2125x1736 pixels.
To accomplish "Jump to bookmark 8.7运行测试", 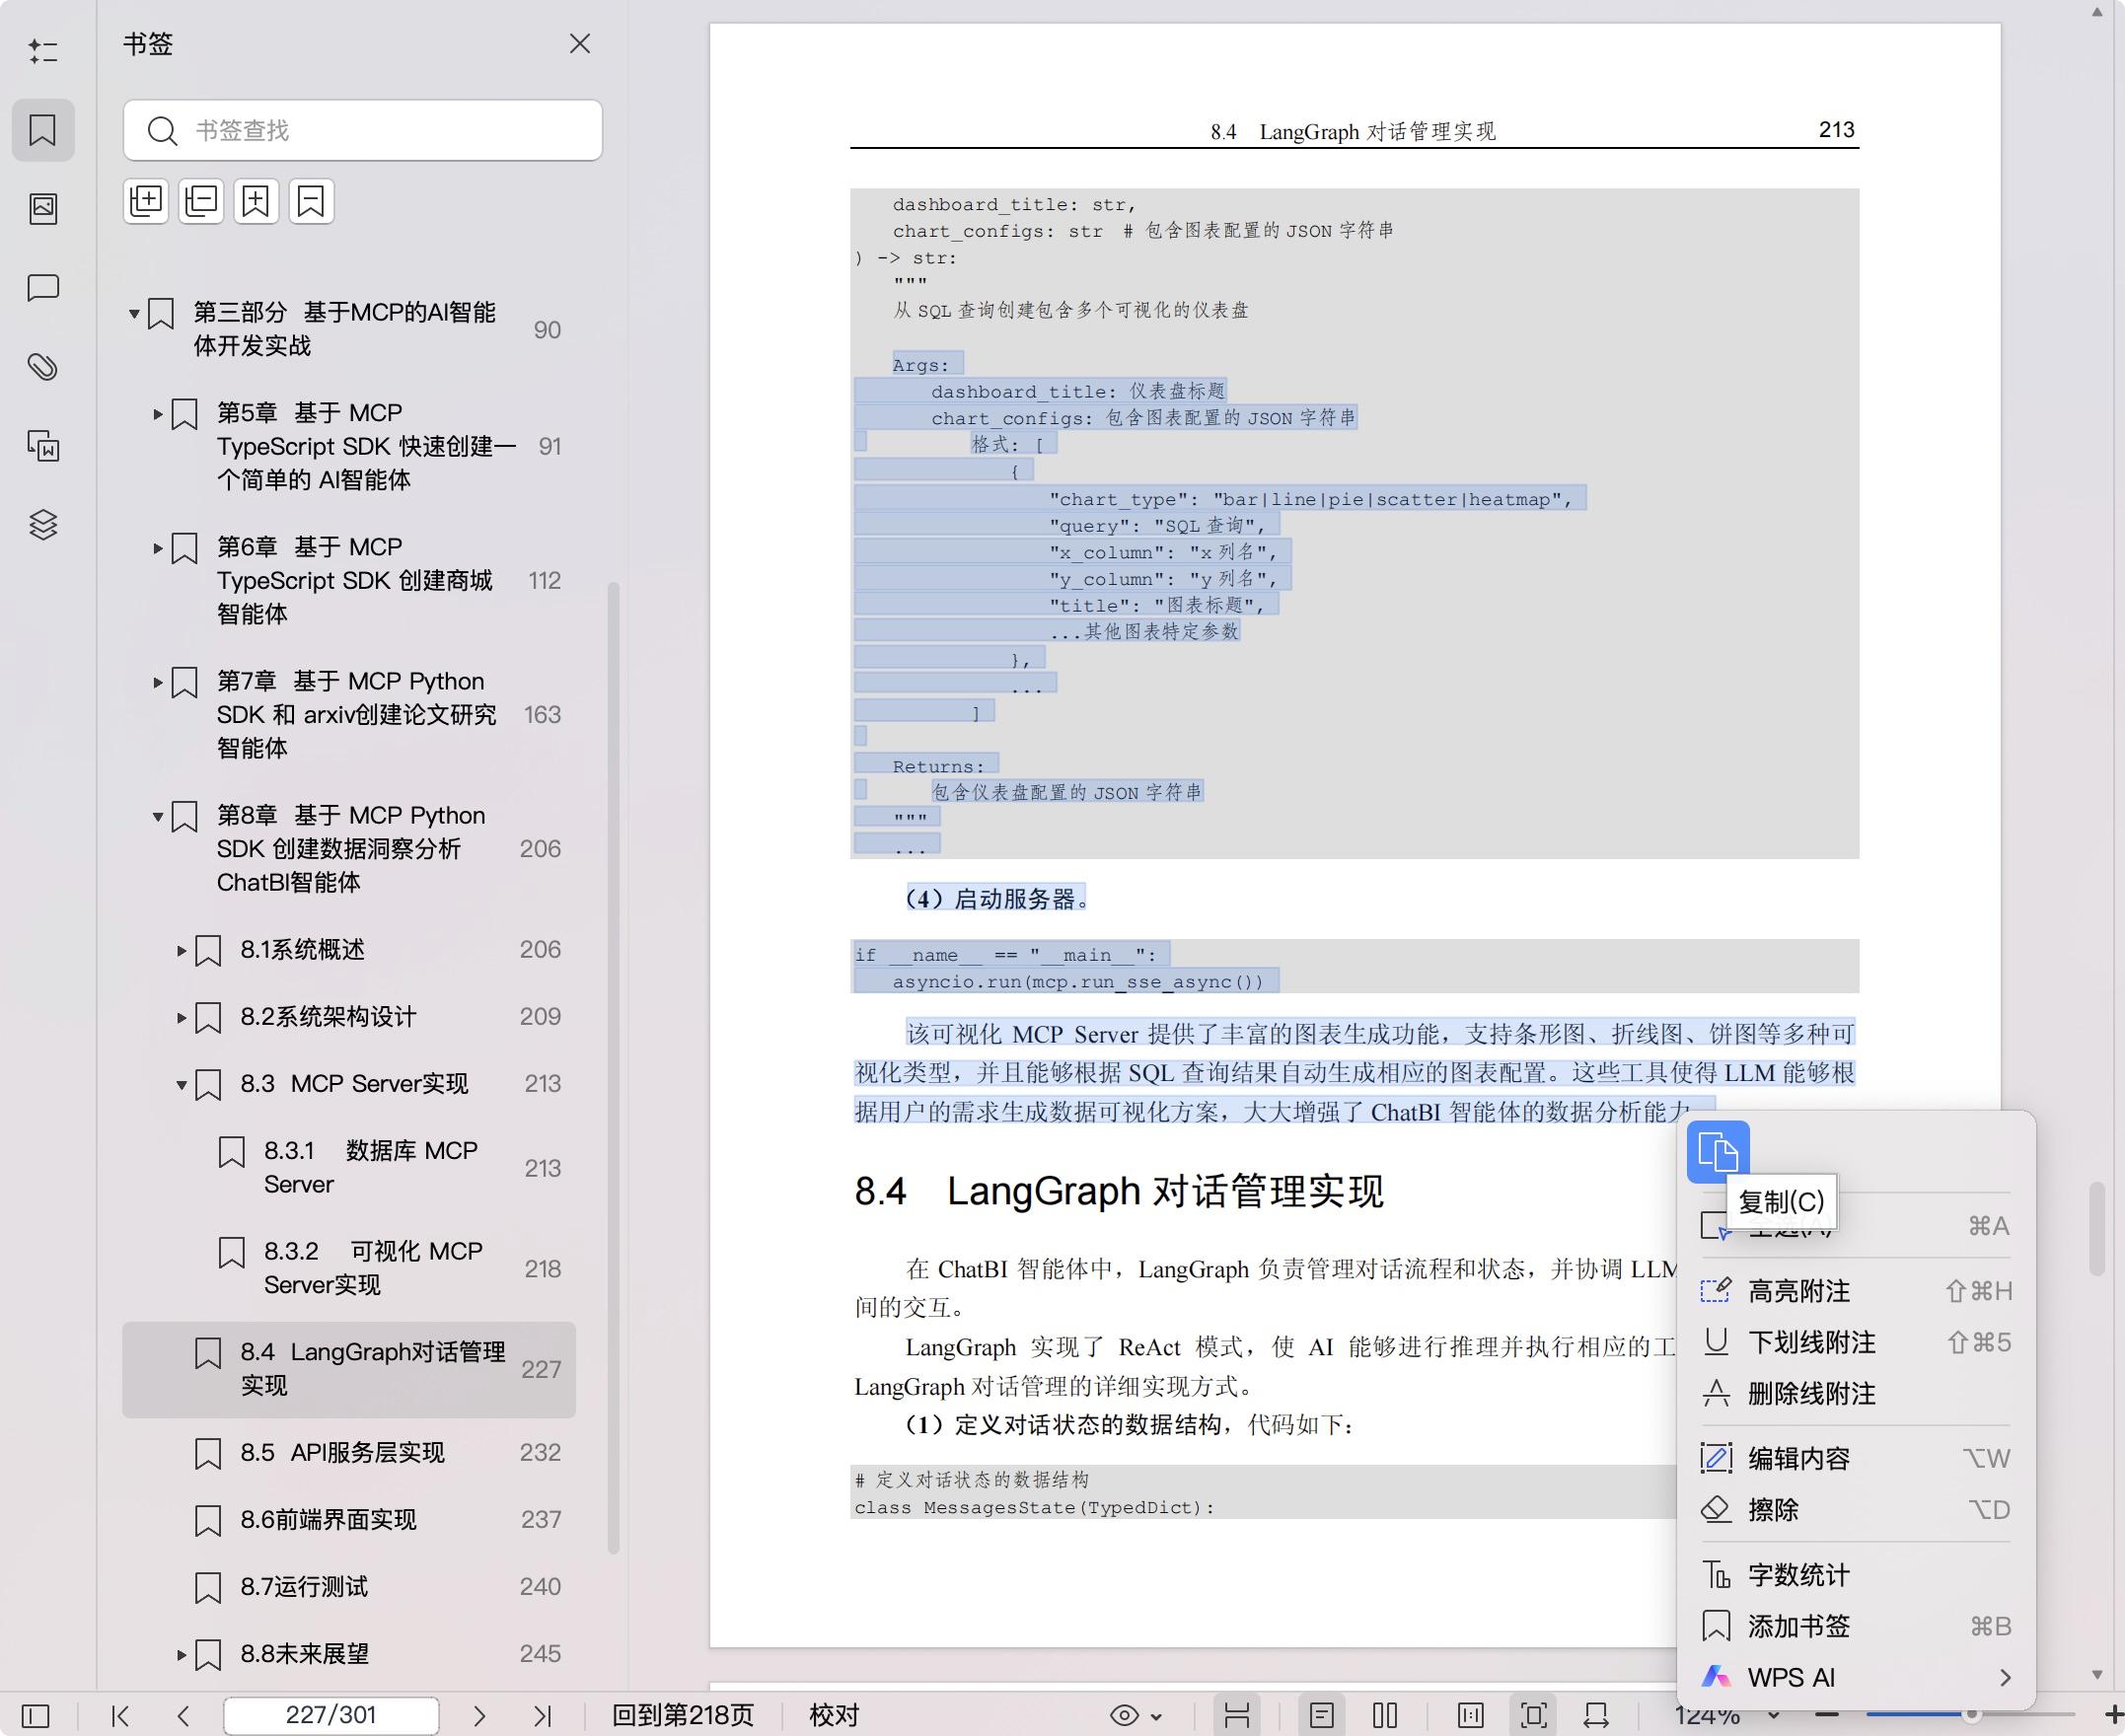I will [x=349, y=1587].
